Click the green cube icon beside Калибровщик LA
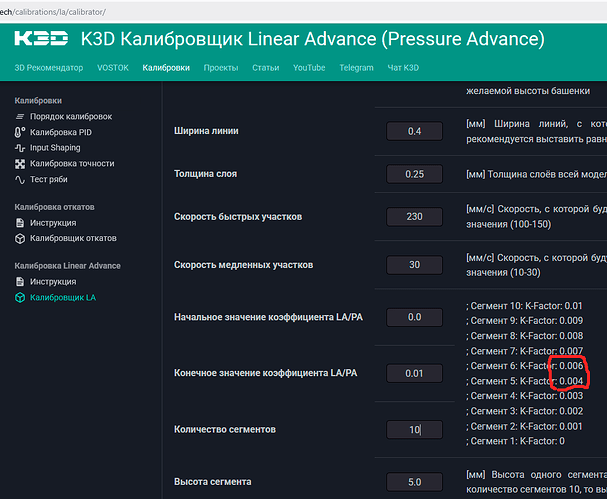Screen dimensions: 607x499 click(20, 297)
